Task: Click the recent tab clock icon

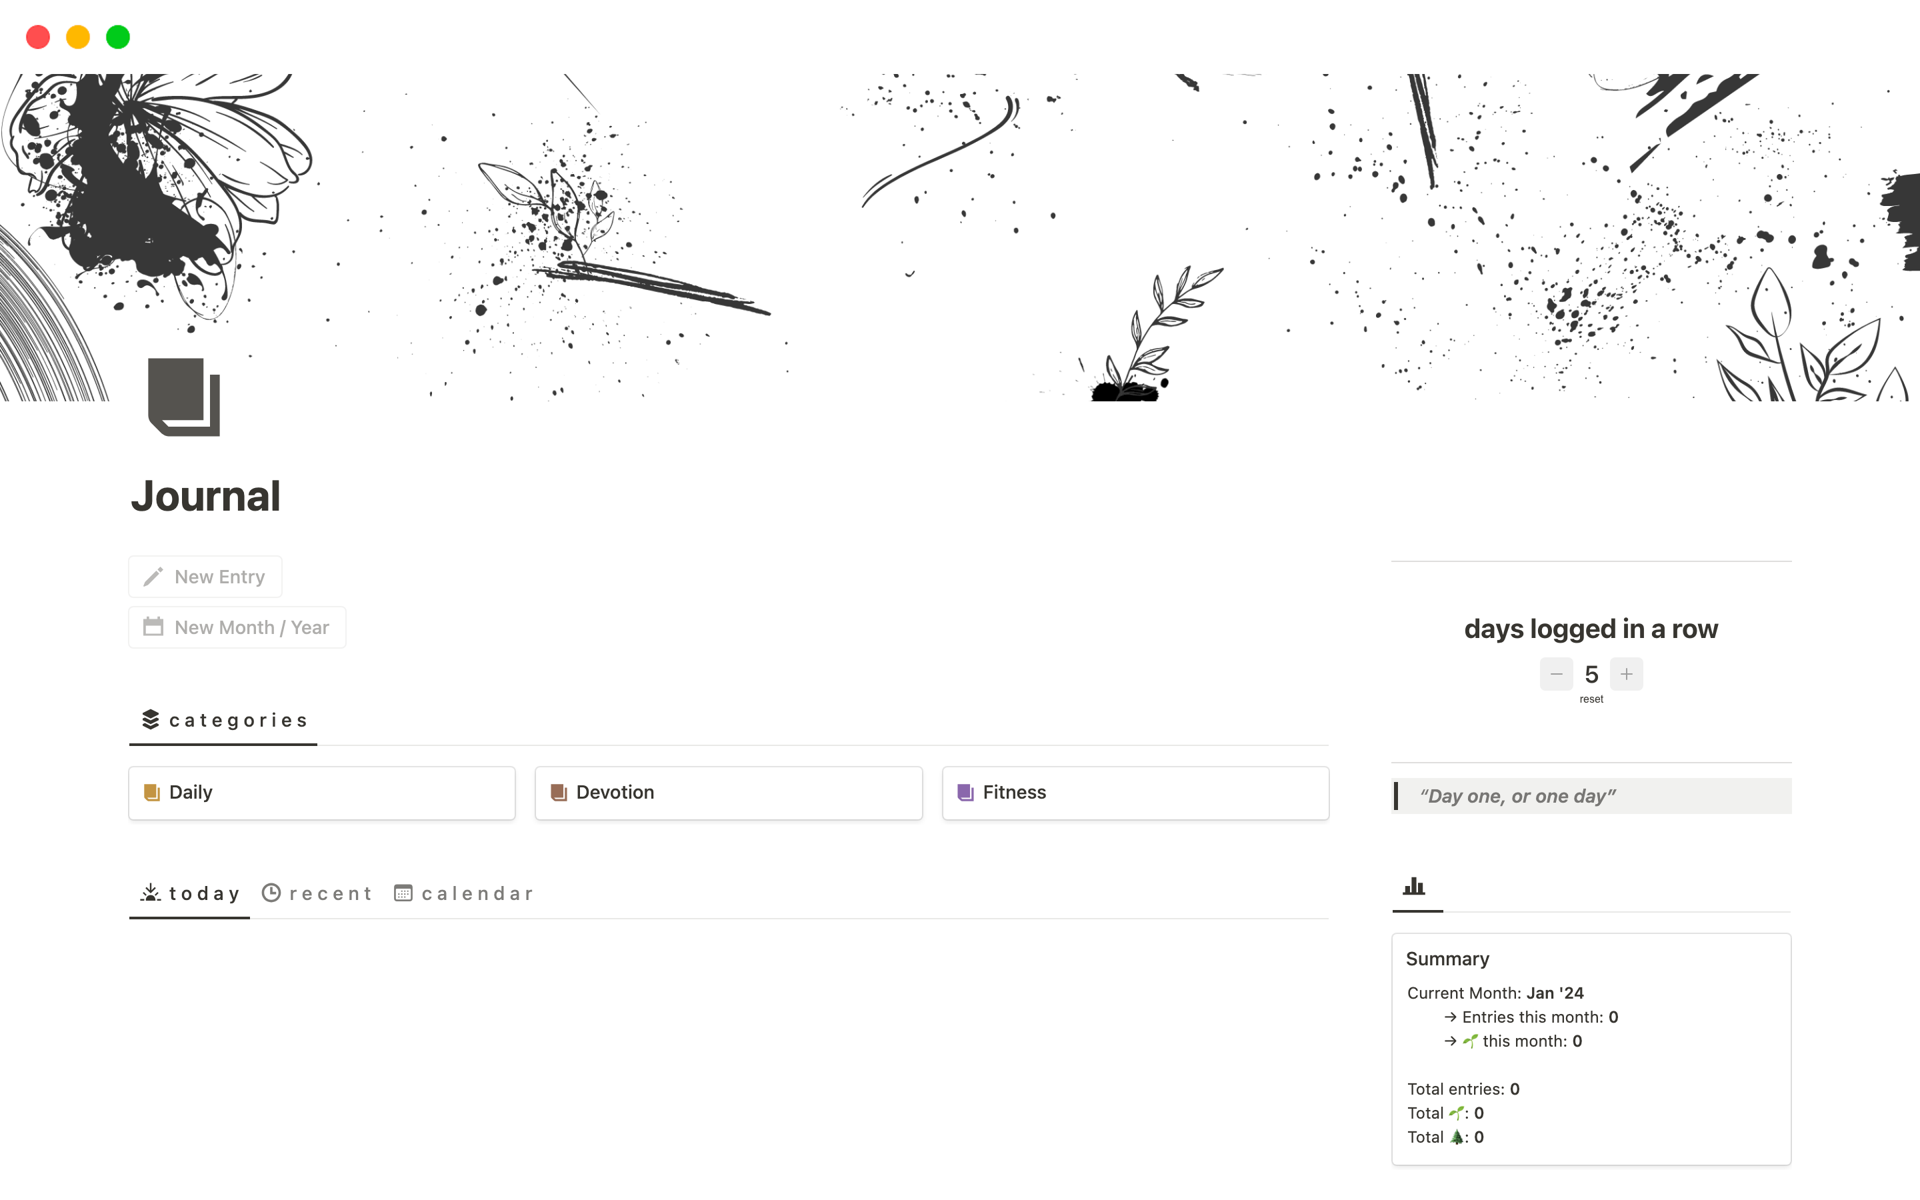Action: point(271,893)
